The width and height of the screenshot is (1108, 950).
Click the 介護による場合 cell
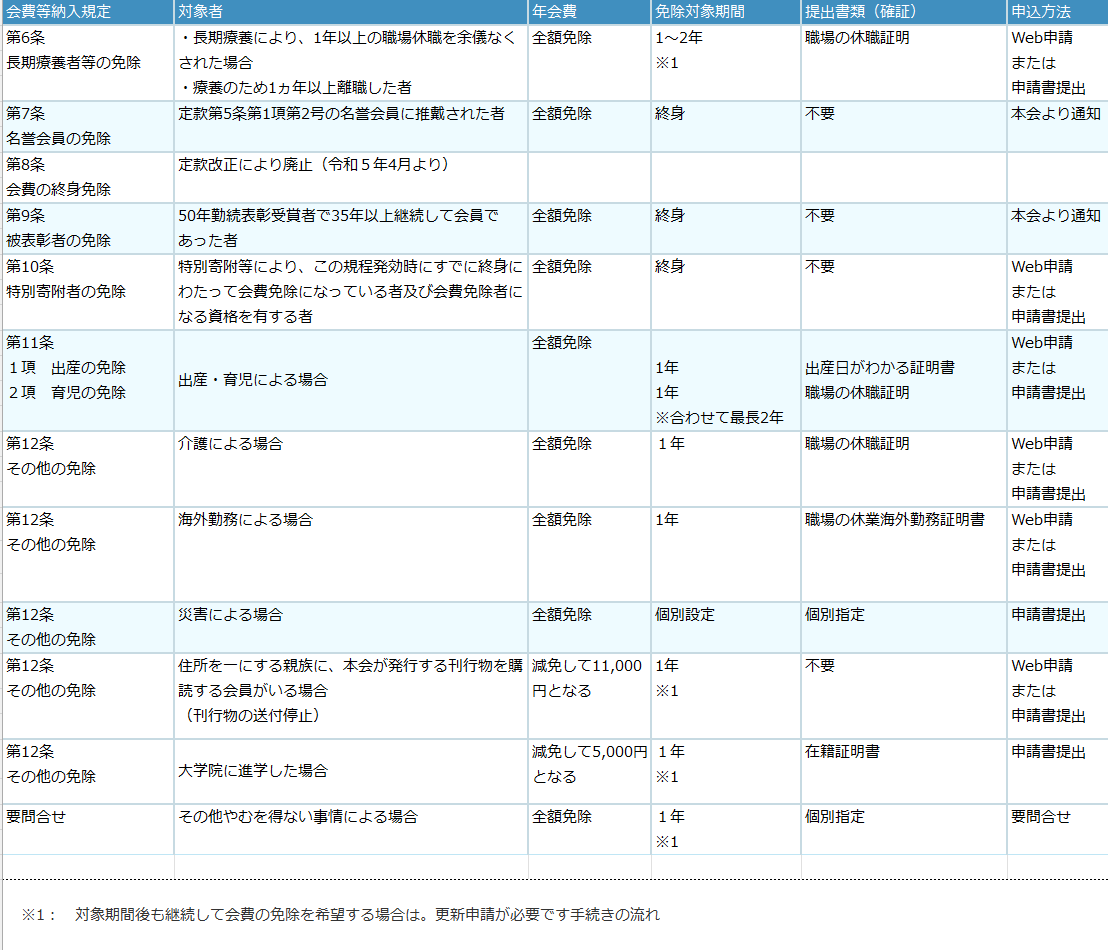[x=230, y=443]
